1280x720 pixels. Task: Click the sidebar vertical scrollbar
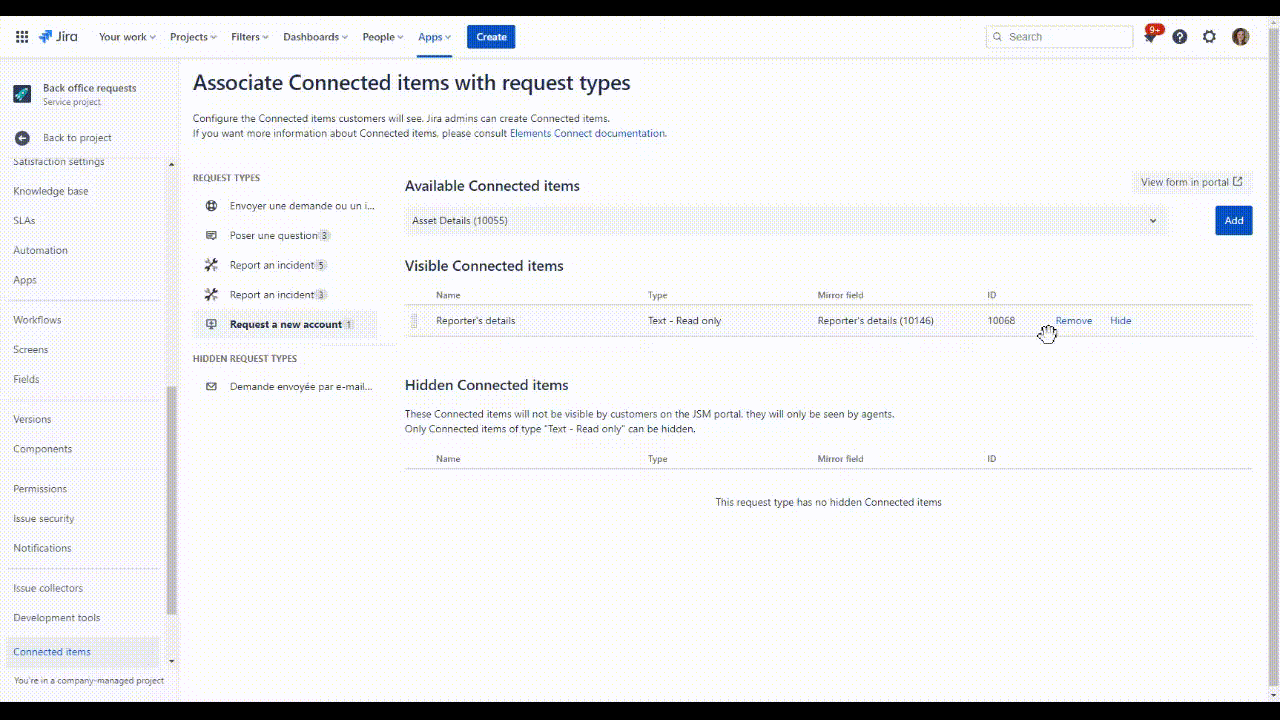coord(171,500)
